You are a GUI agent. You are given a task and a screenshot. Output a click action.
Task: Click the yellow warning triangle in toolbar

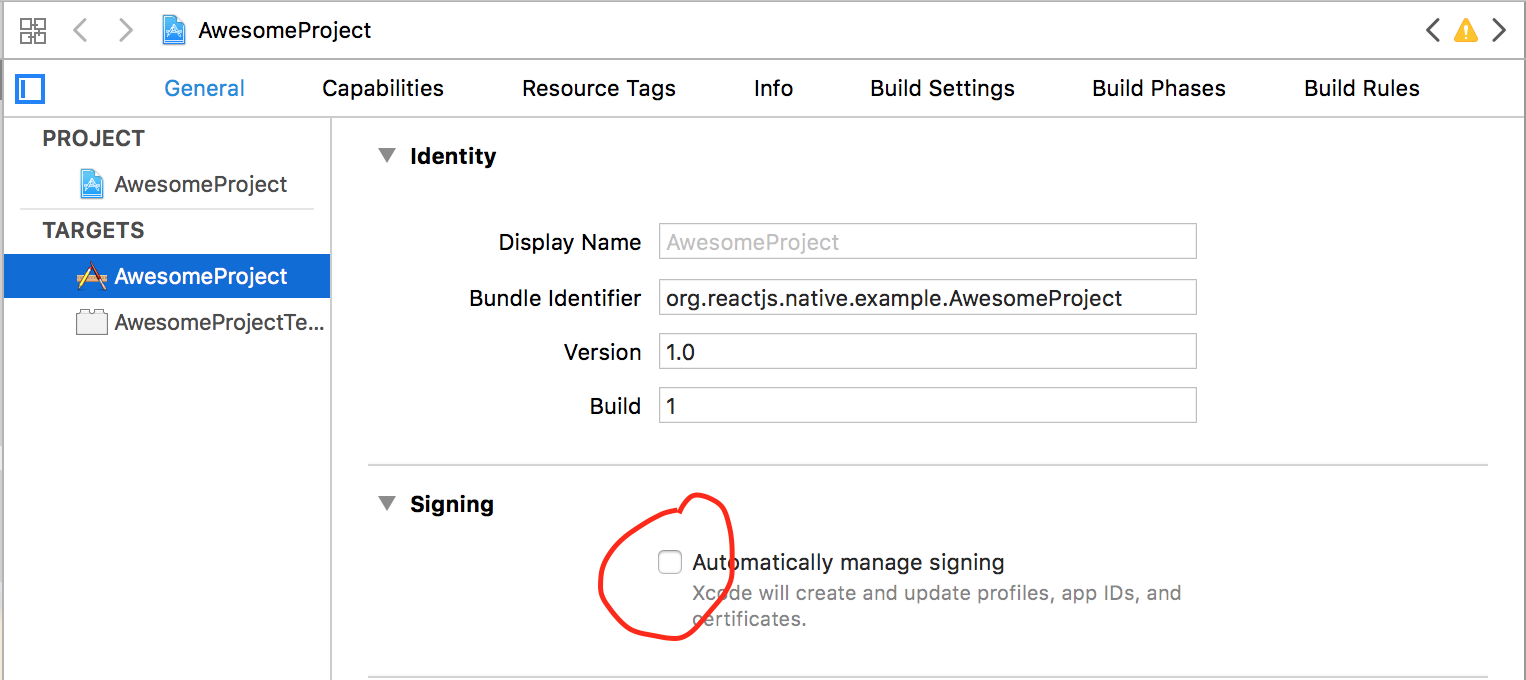tap(1466, 30)
